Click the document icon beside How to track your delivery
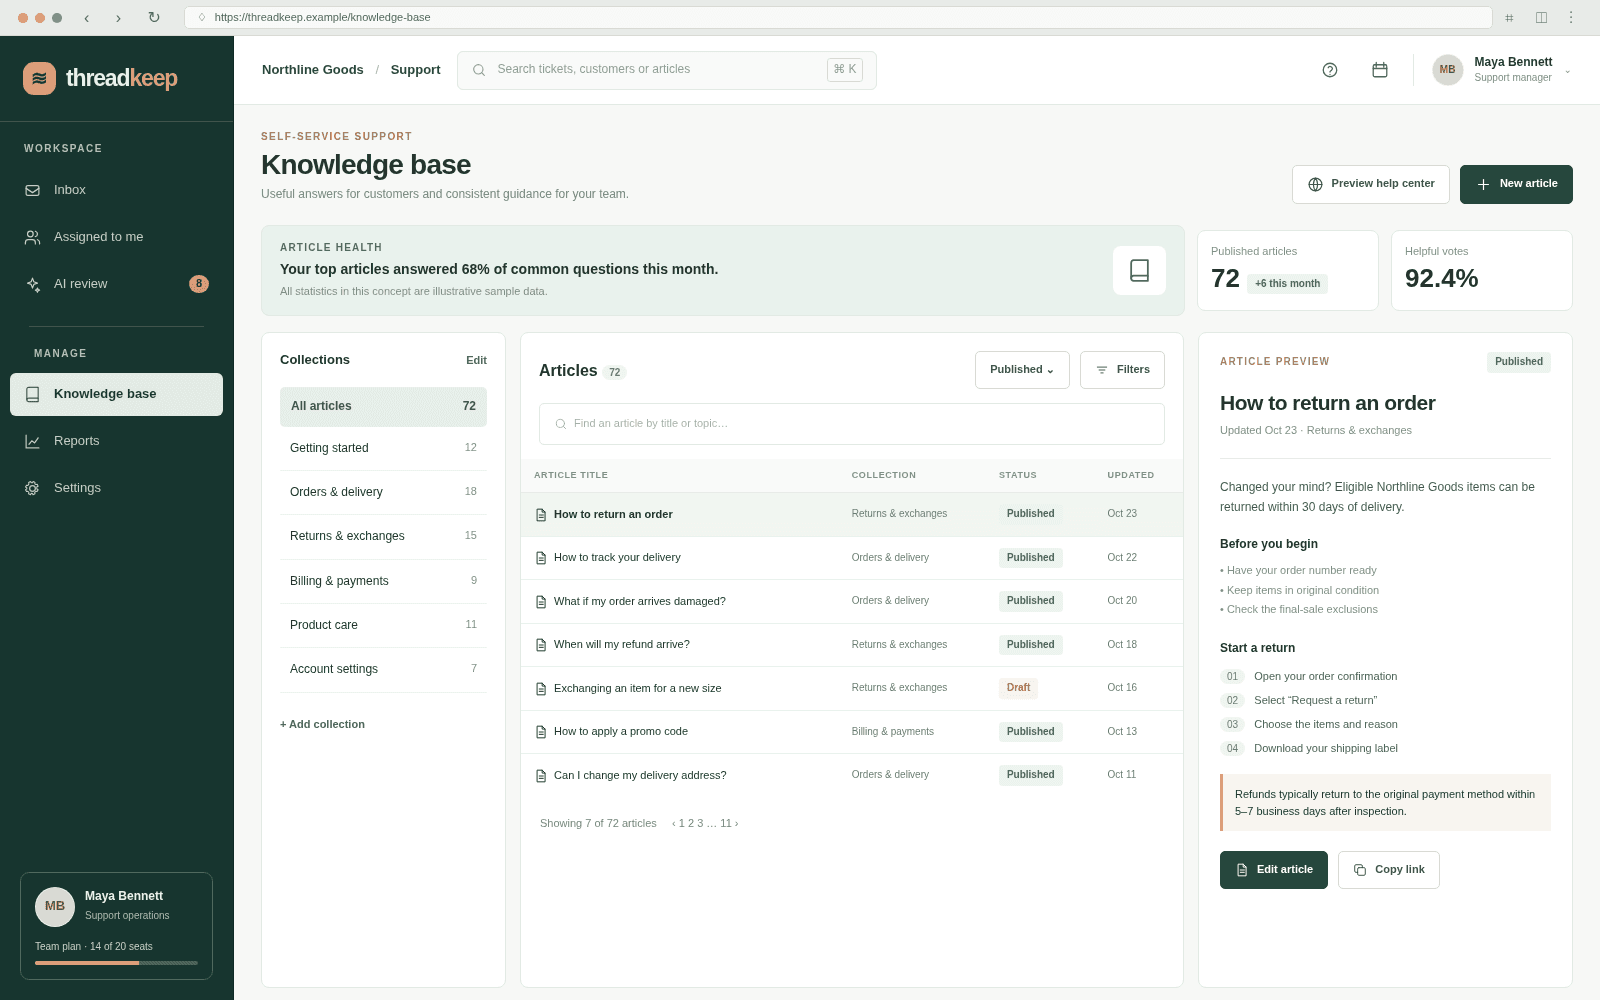This screenshot has height=1000, width=1600. pos(541,558)
